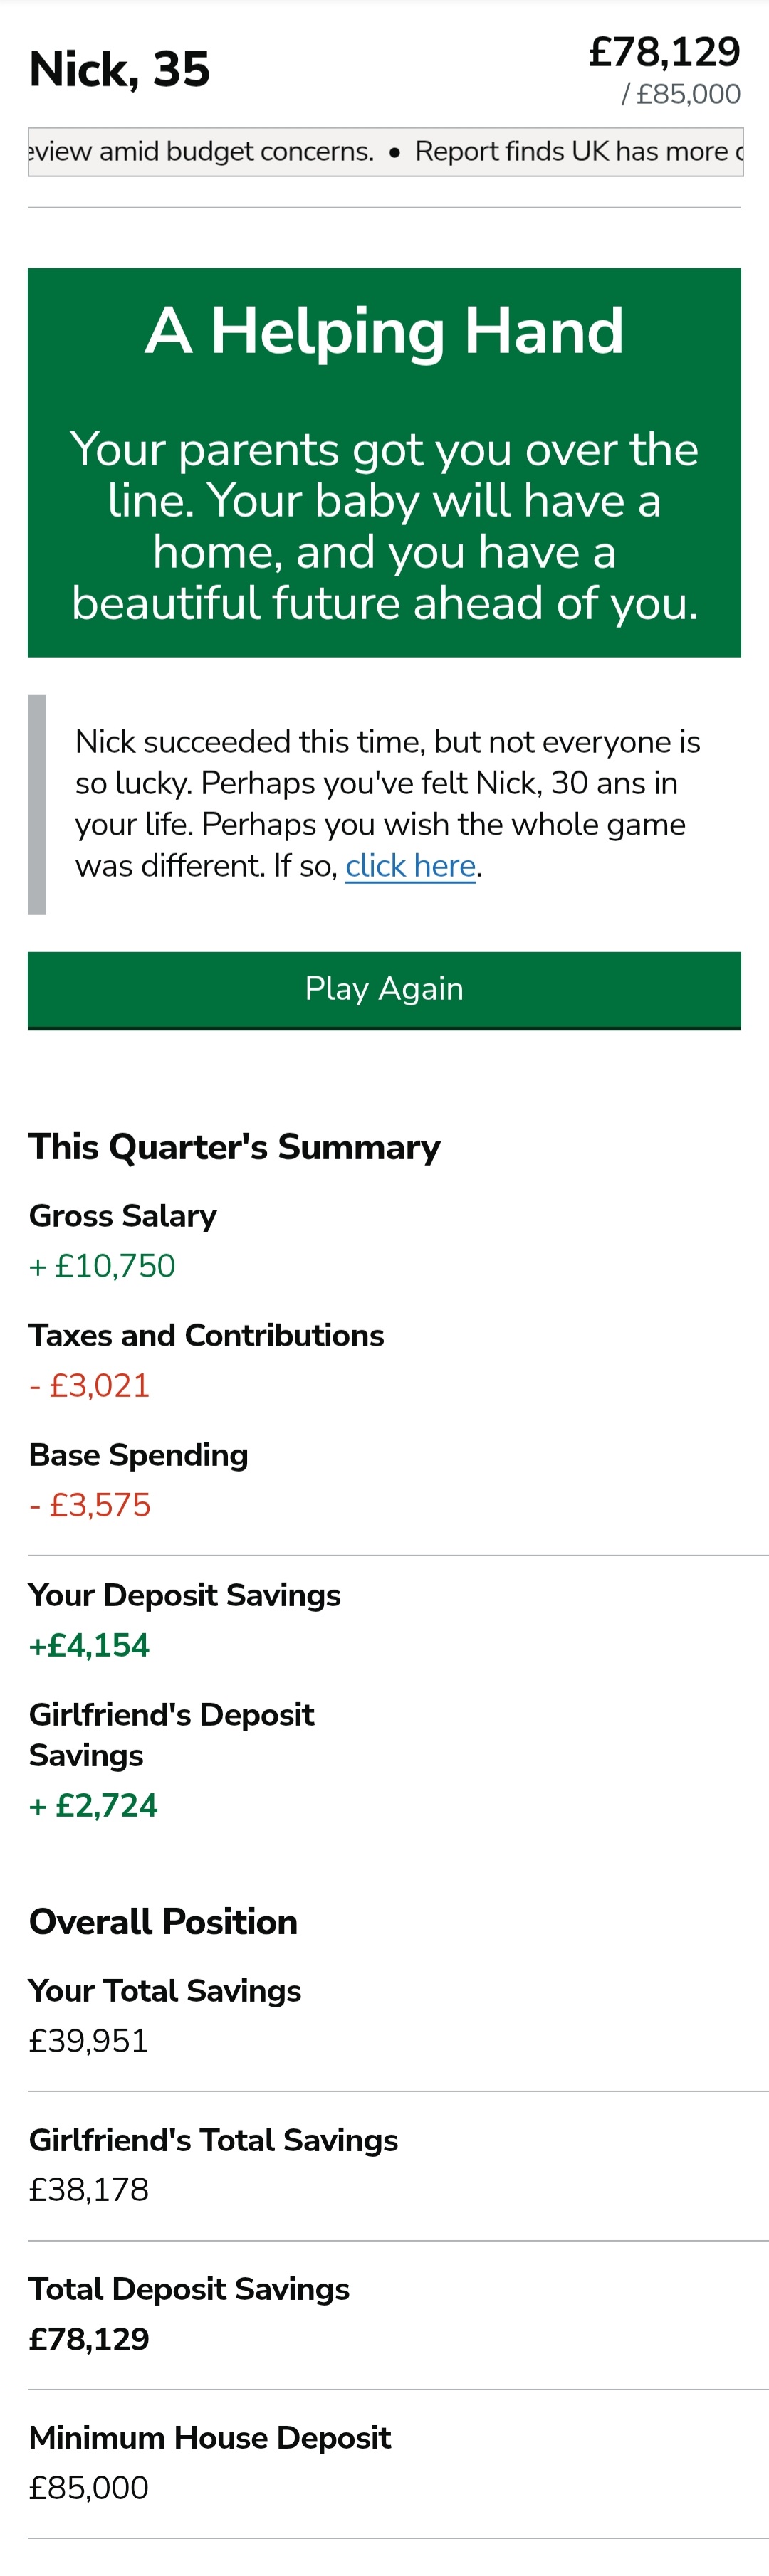Viewport: 769px width, 2576px height.
Task: Select the Taxes and Contributions label
Action: coord(206,1336)
